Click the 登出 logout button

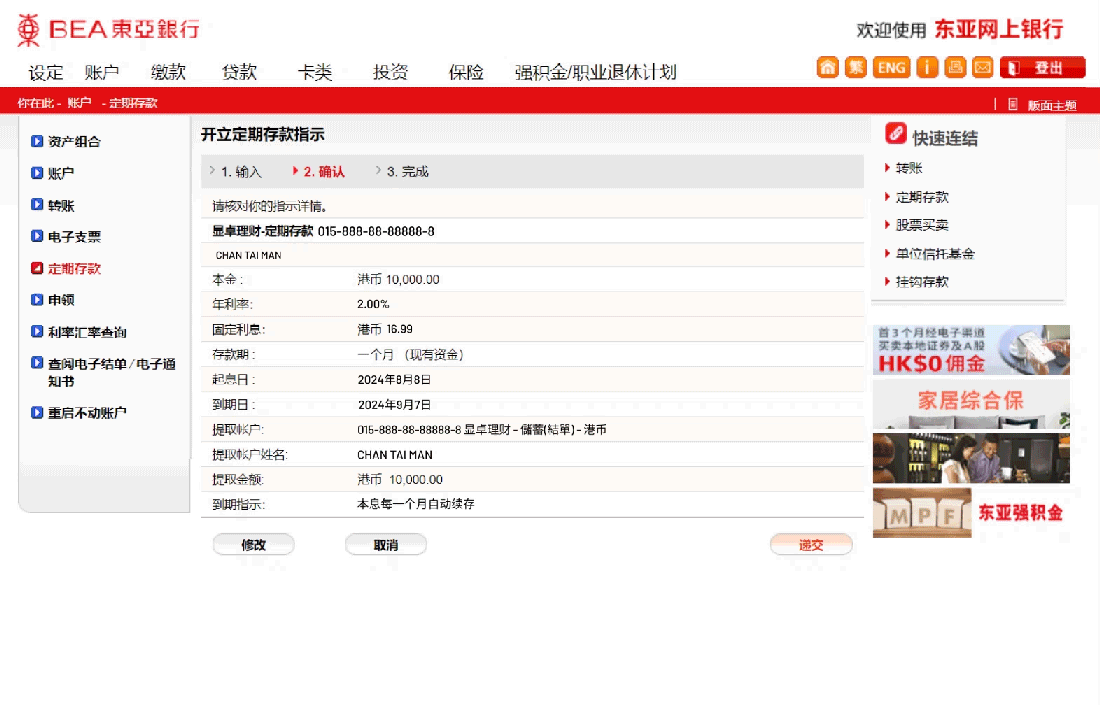pos(1042,67)
